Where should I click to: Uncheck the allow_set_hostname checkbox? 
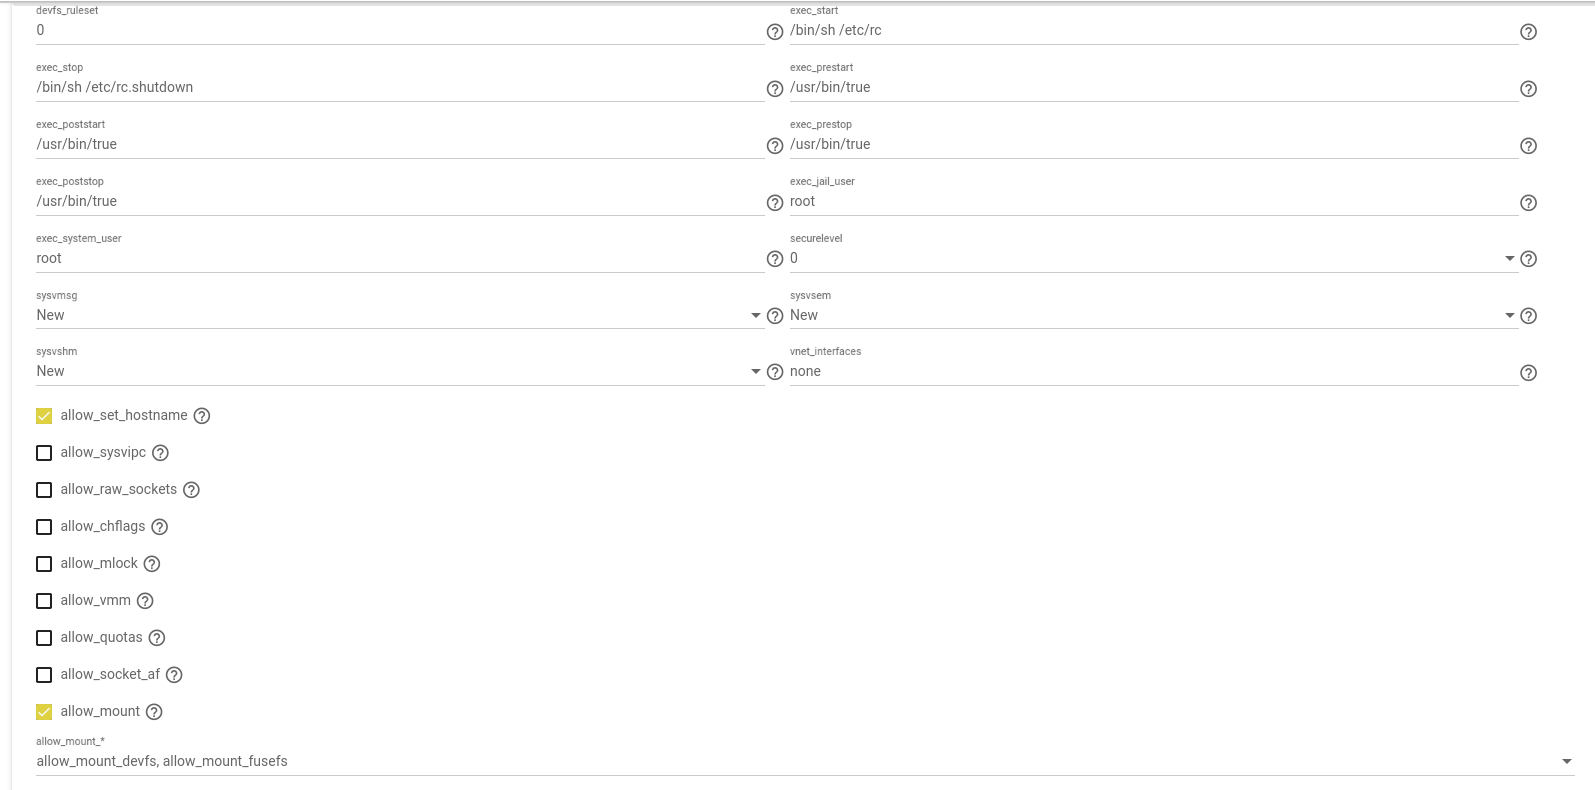click(44, 416)
